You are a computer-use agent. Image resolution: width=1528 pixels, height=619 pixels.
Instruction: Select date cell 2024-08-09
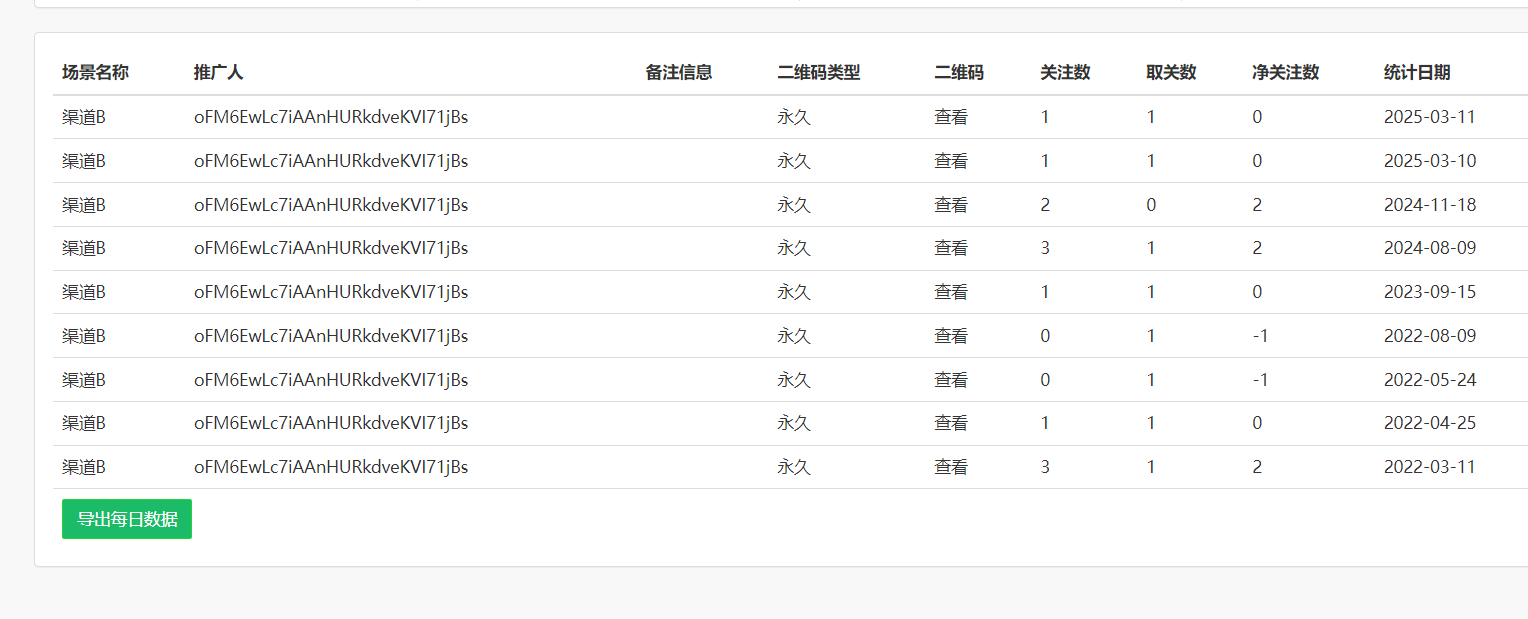pyautogui.click(x=1430, y=248)
